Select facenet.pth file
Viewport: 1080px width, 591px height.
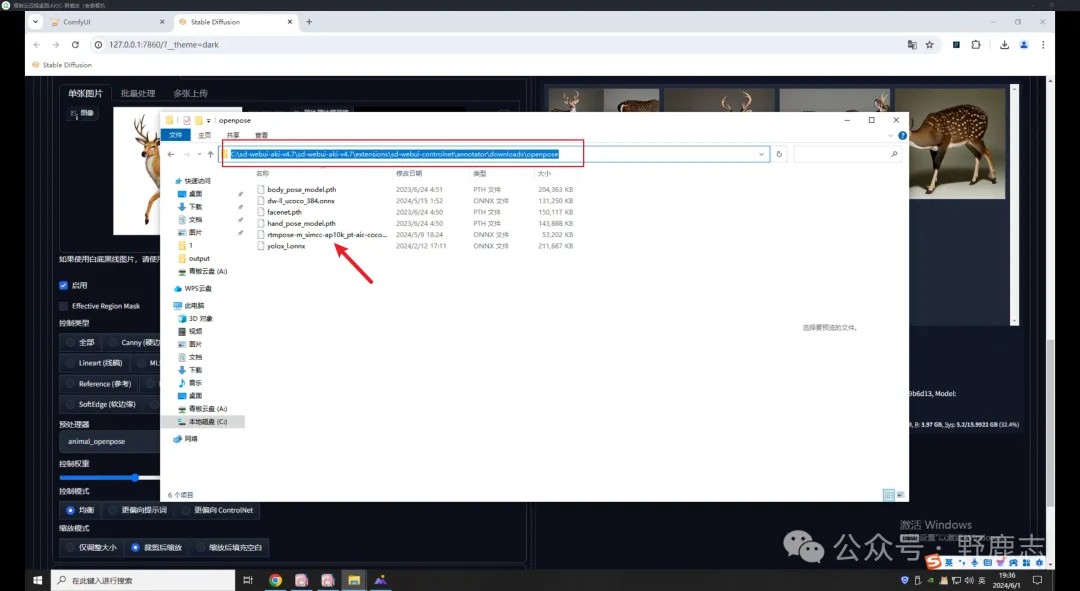click(x=284, y=212)
